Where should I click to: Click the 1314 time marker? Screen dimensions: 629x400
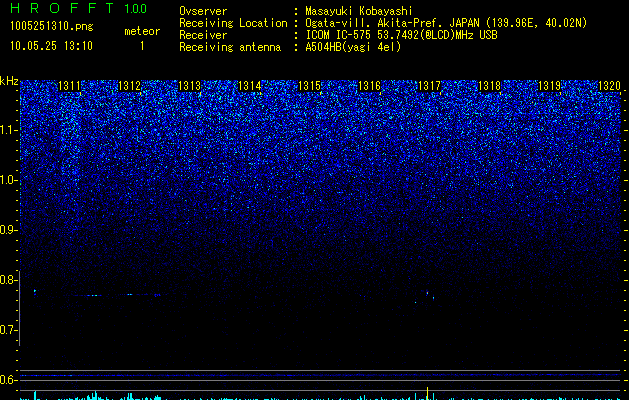250,86
